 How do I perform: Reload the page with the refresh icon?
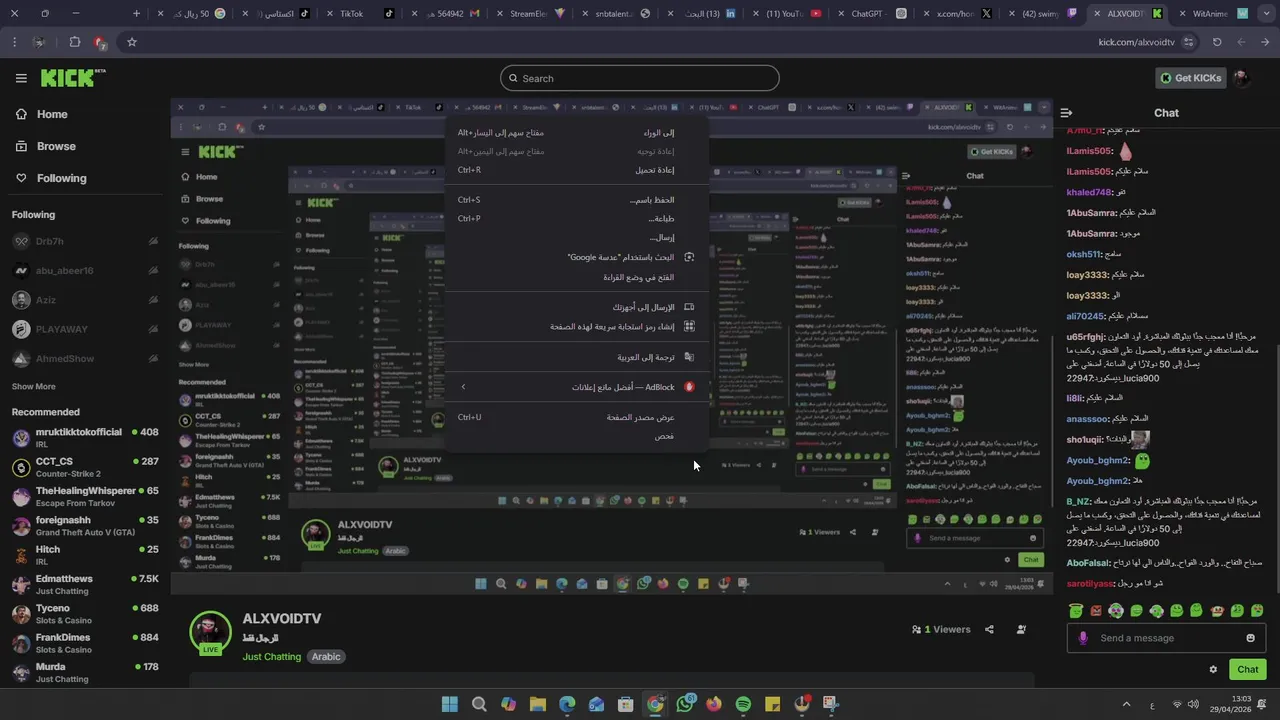[x=1217, y=42]
